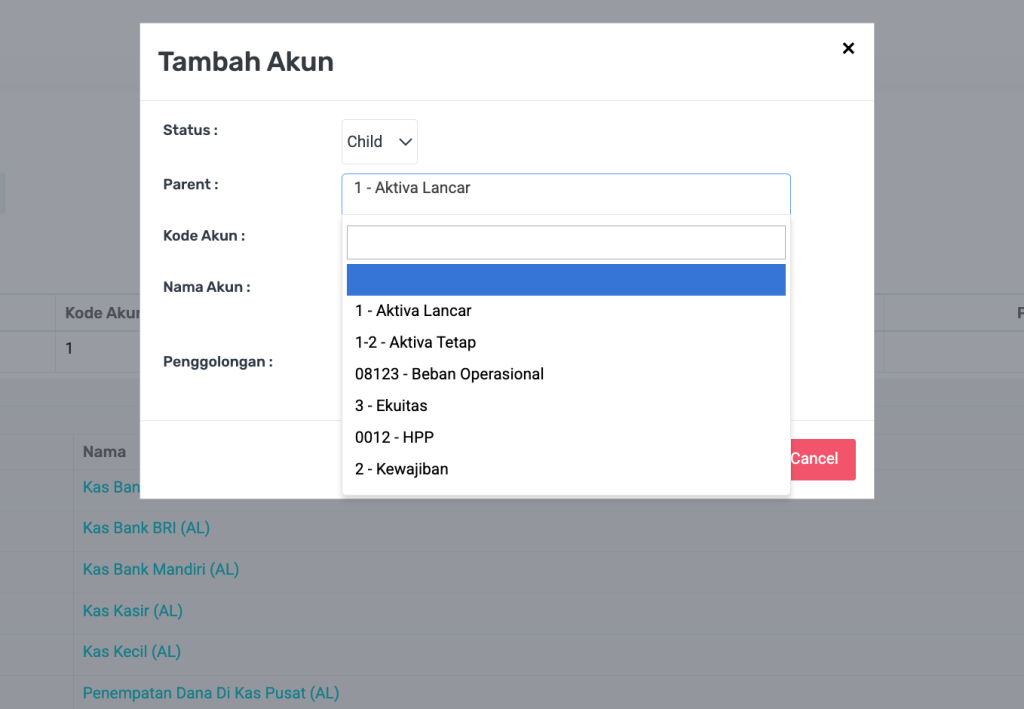
Task: Open the Kas Bank Mandiri (AL) link
Action: coord(161,569)
